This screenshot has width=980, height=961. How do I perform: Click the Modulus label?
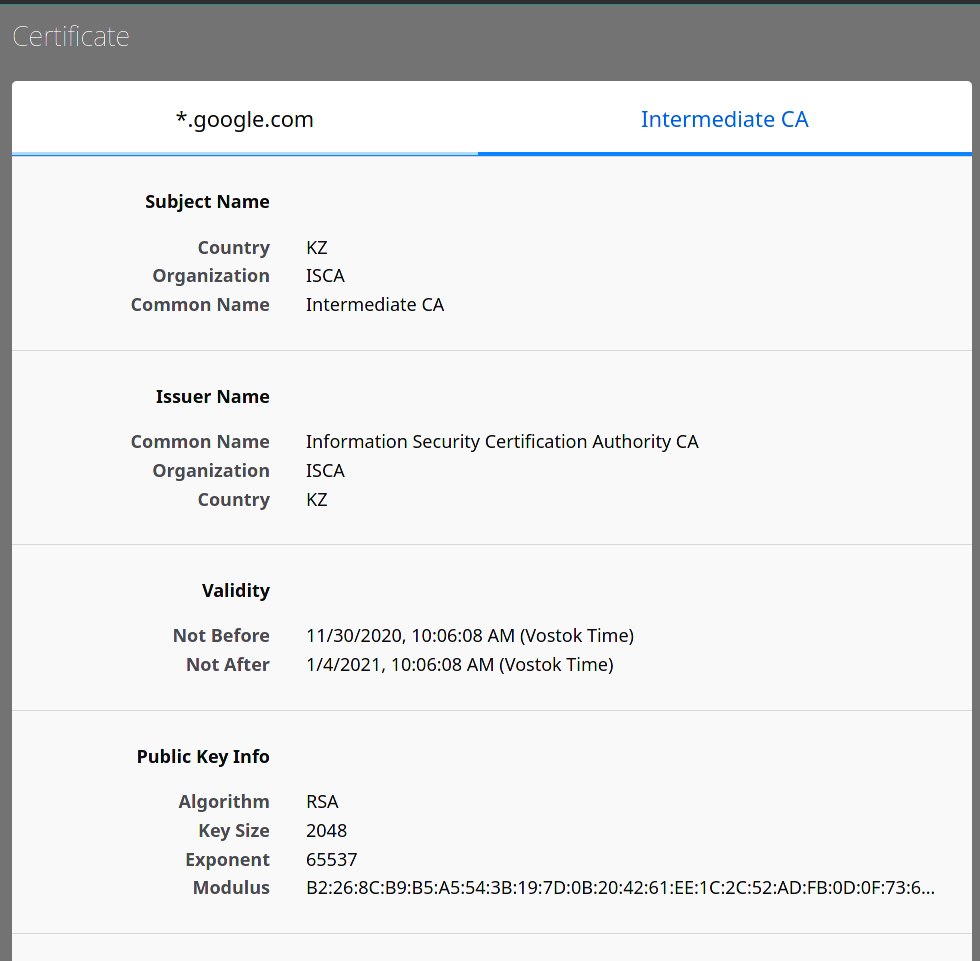click(x=231, y=887)
